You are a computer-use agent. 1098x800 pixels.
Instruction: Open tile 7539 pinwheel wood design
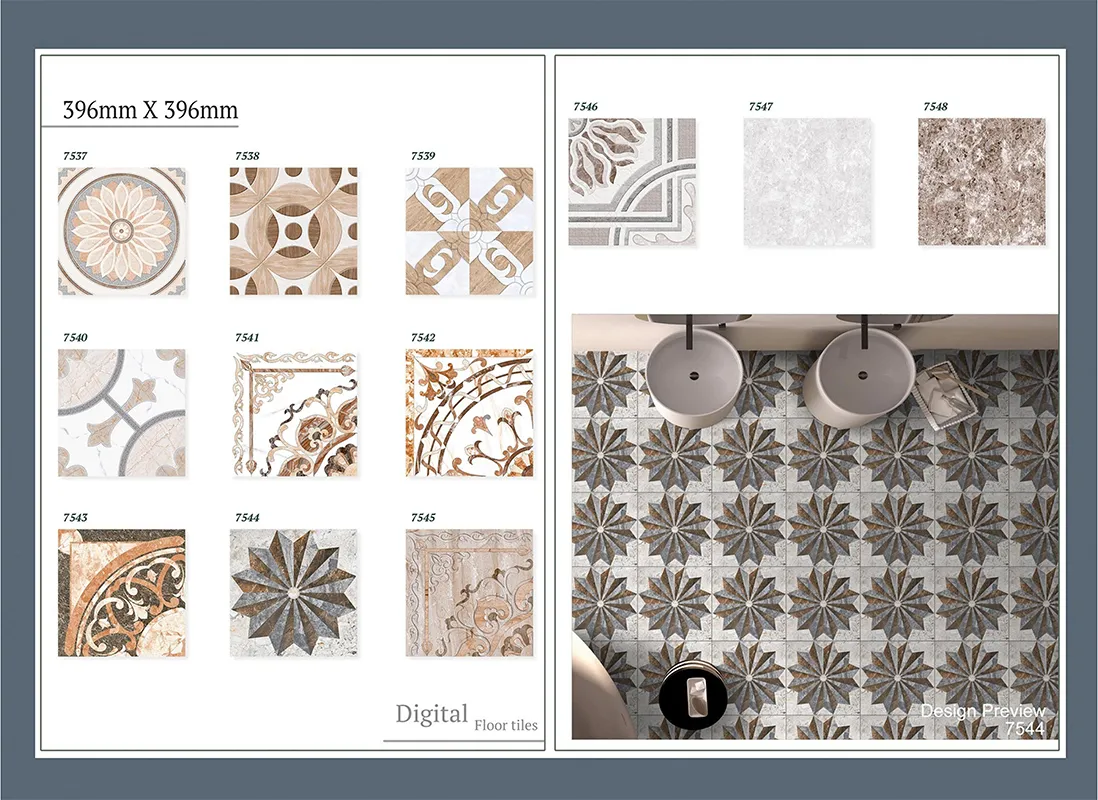469,231
